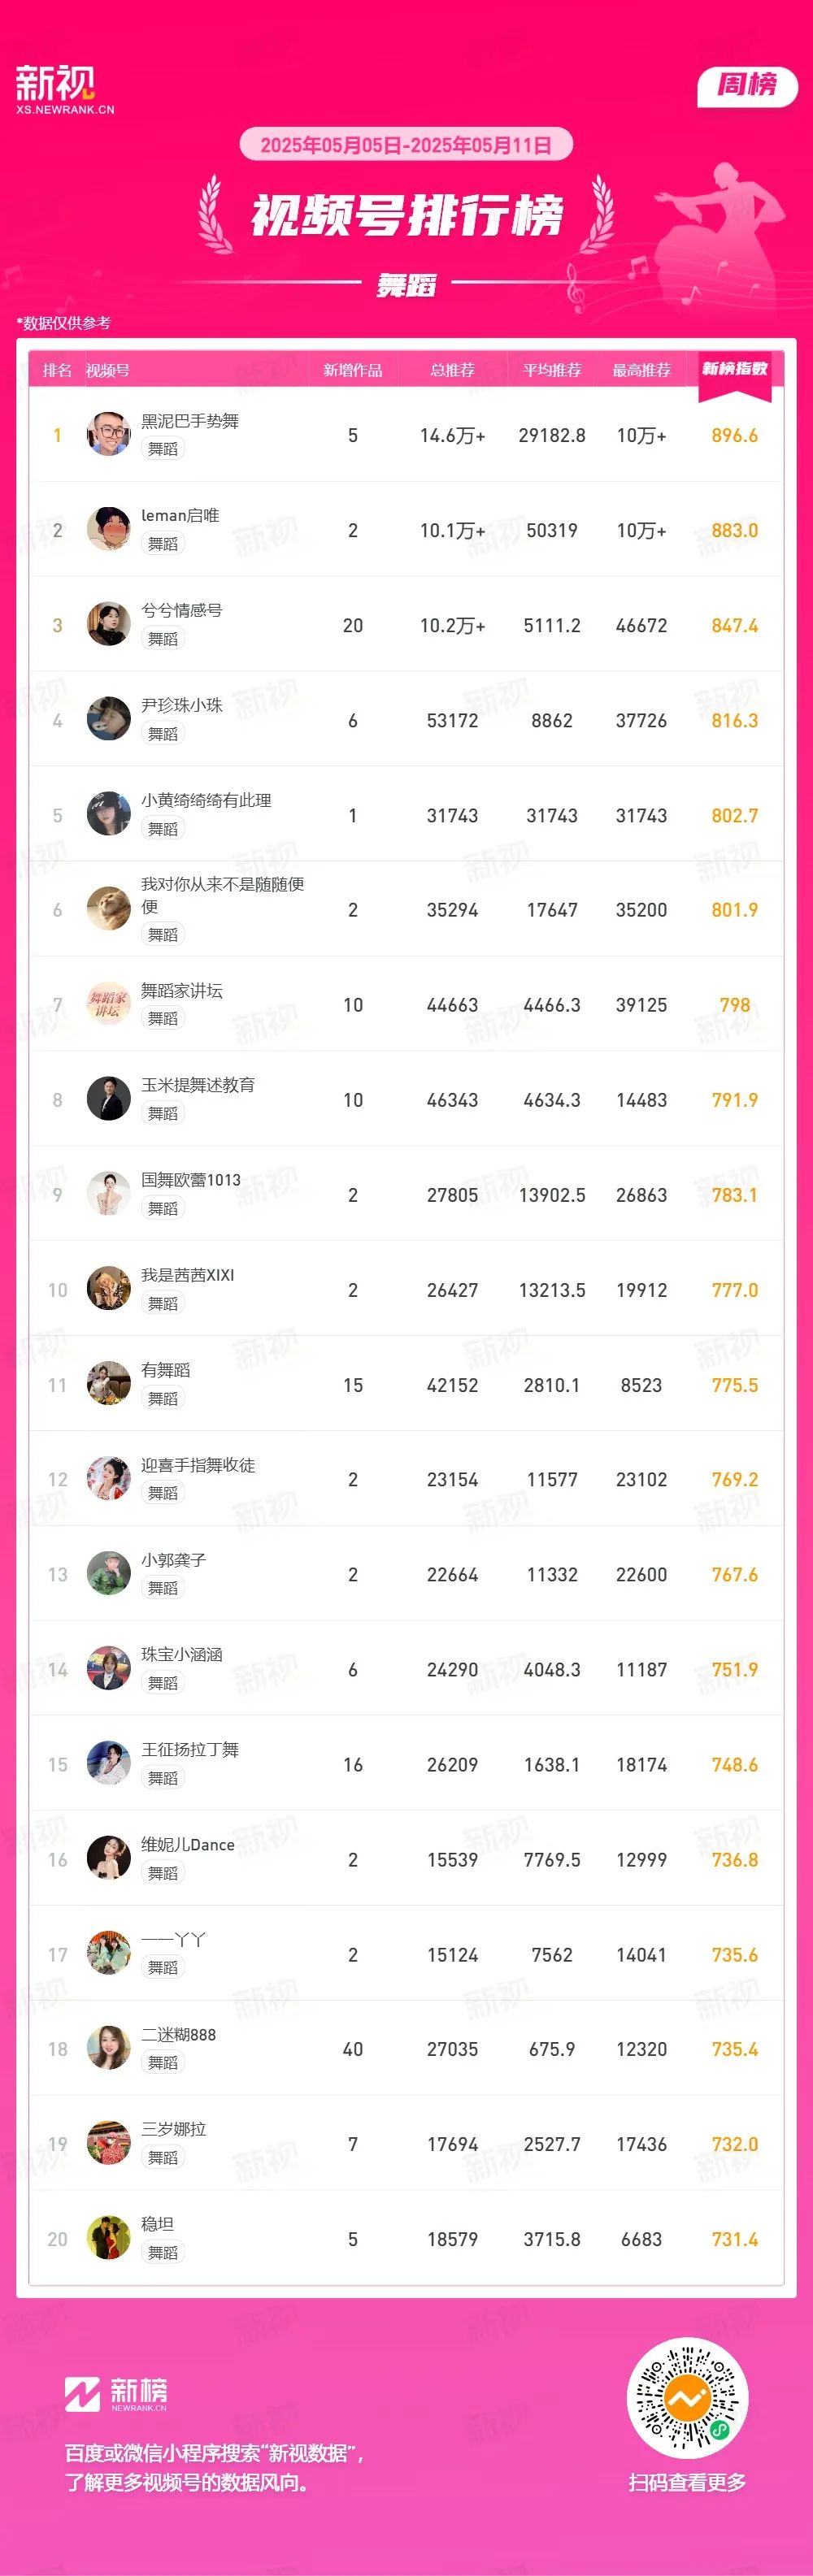Open account name 小黄绮绮绮有此理

pos(206,800)
